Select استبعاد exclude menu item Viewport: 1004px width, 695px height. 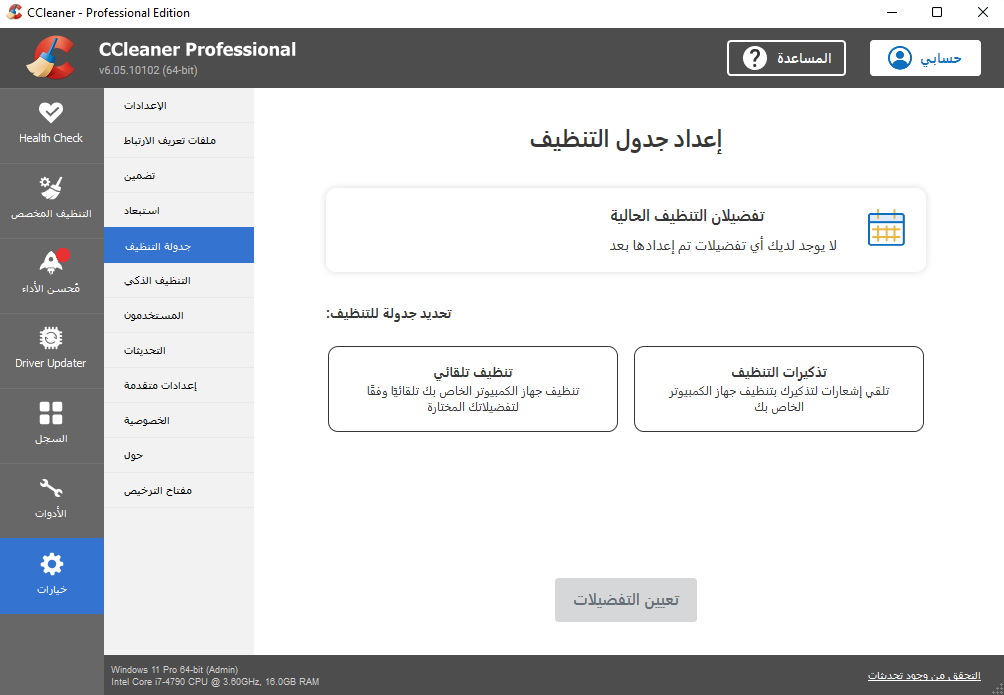click(x=179, y=210)
